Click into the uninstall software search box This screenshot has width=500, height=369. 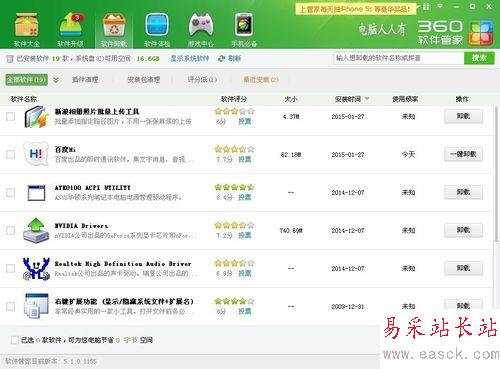pos(398,58)
